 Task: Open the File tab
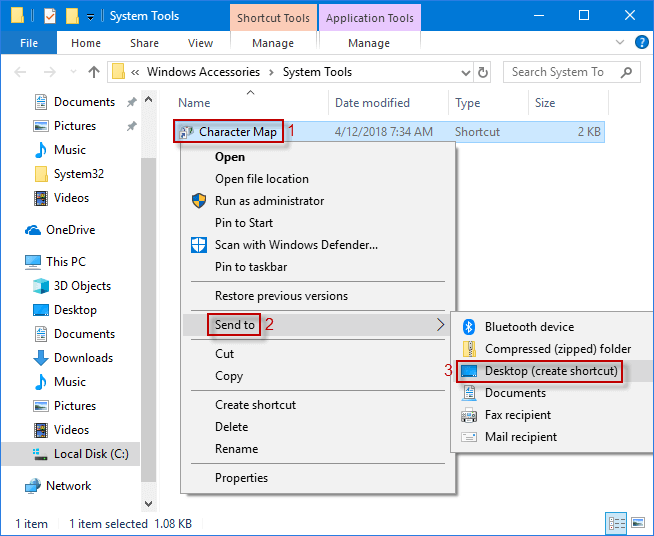(x=29, y=43)
